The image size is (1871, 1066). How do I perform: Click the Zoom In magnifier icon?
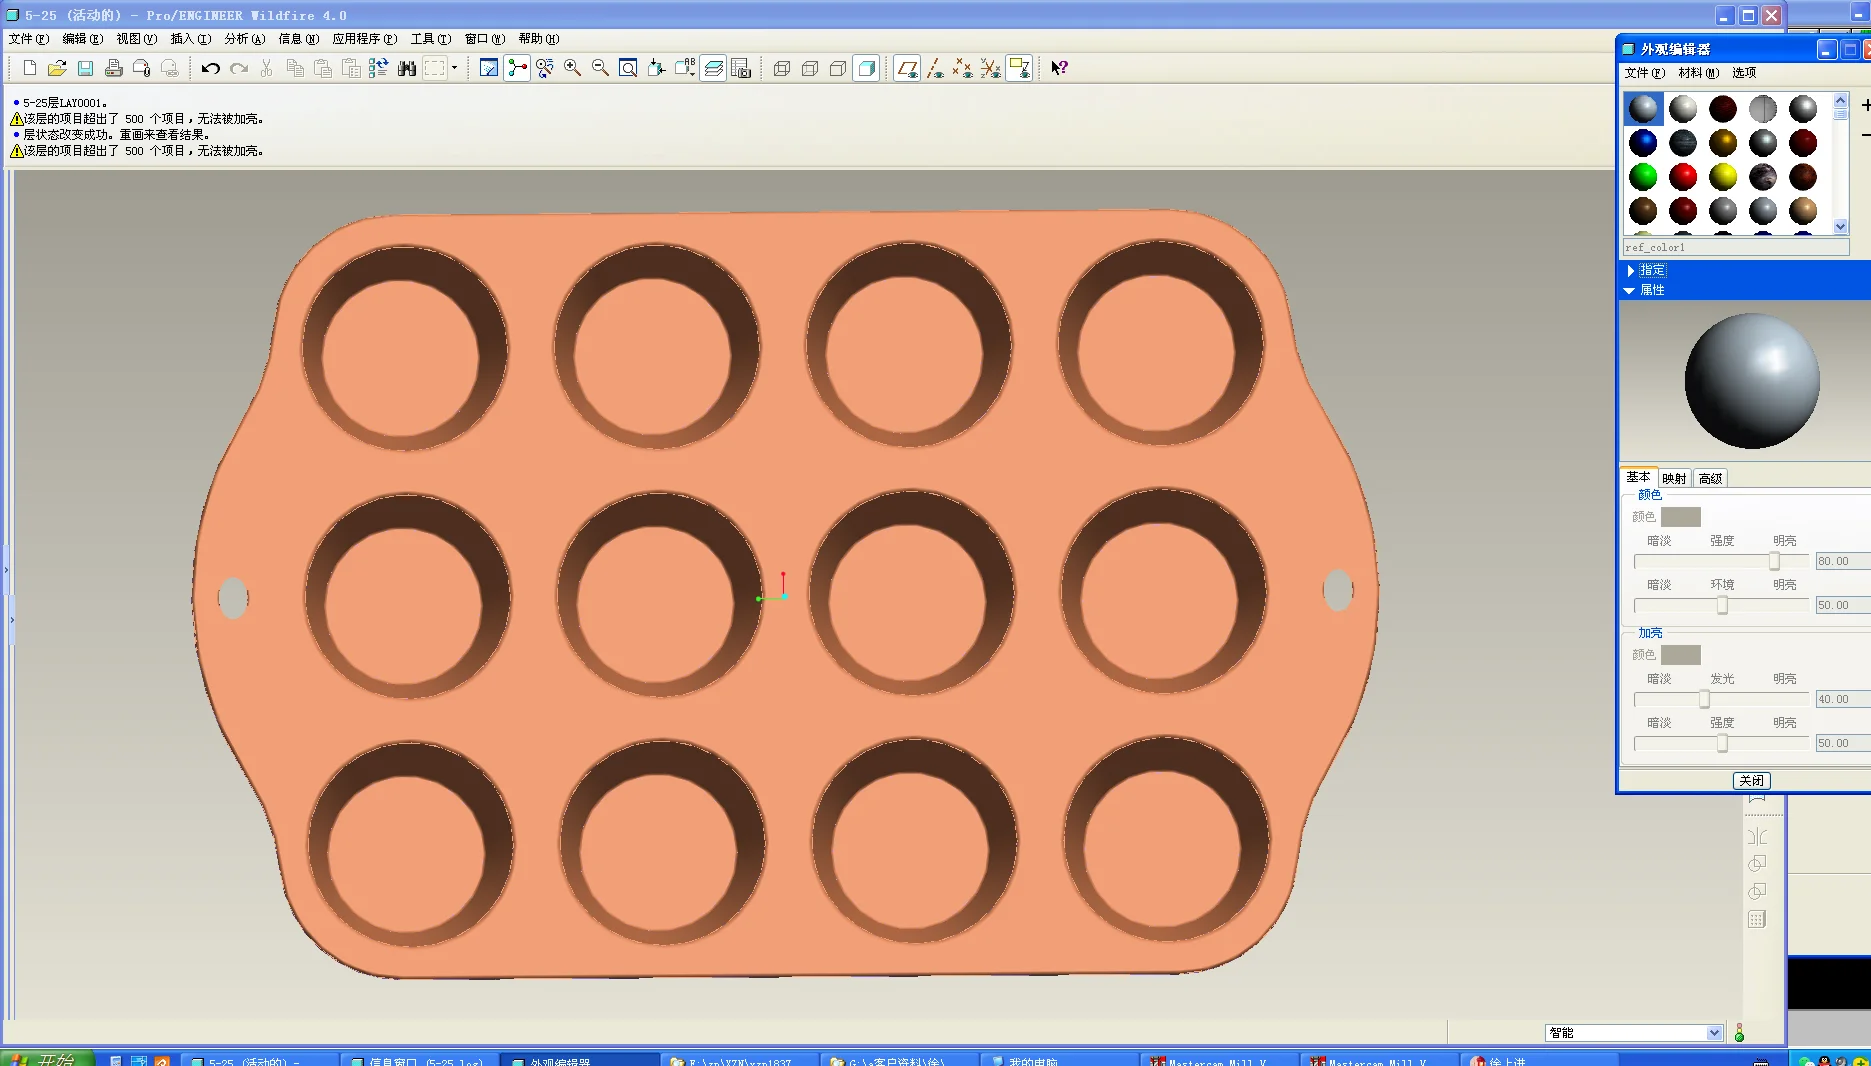(x=572, y=68)
